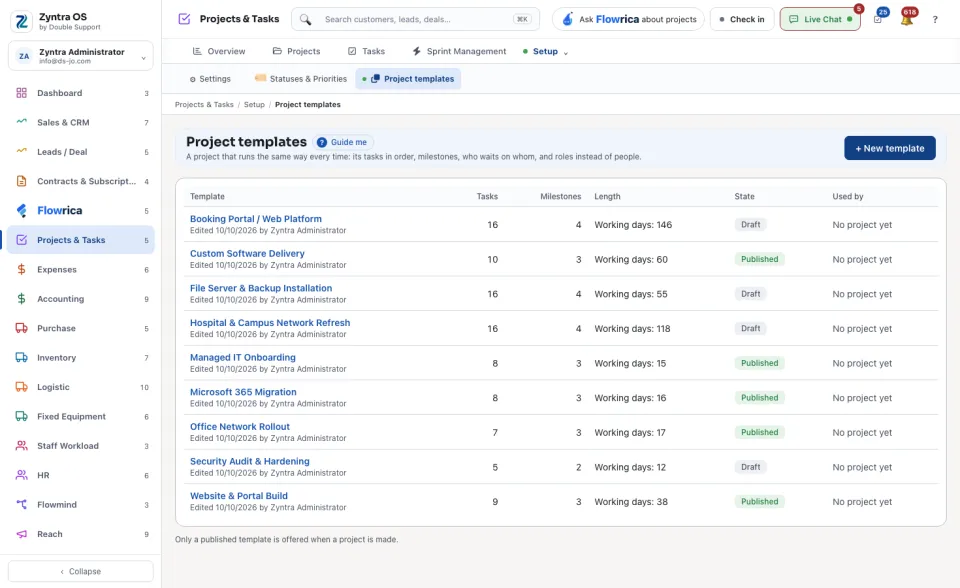Expand the Zyntra Administrator account dropdown

pos(143,58)
